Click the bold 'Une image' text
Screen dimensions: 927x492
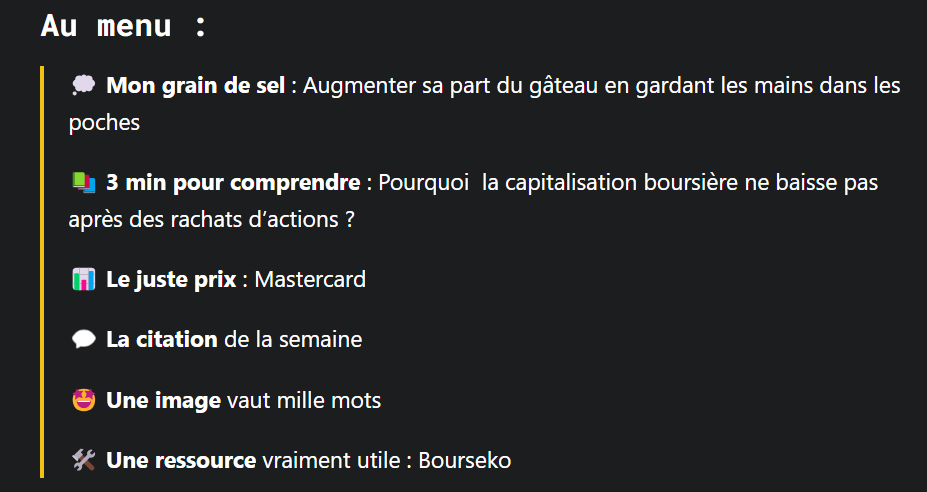(x=164, y=400)
